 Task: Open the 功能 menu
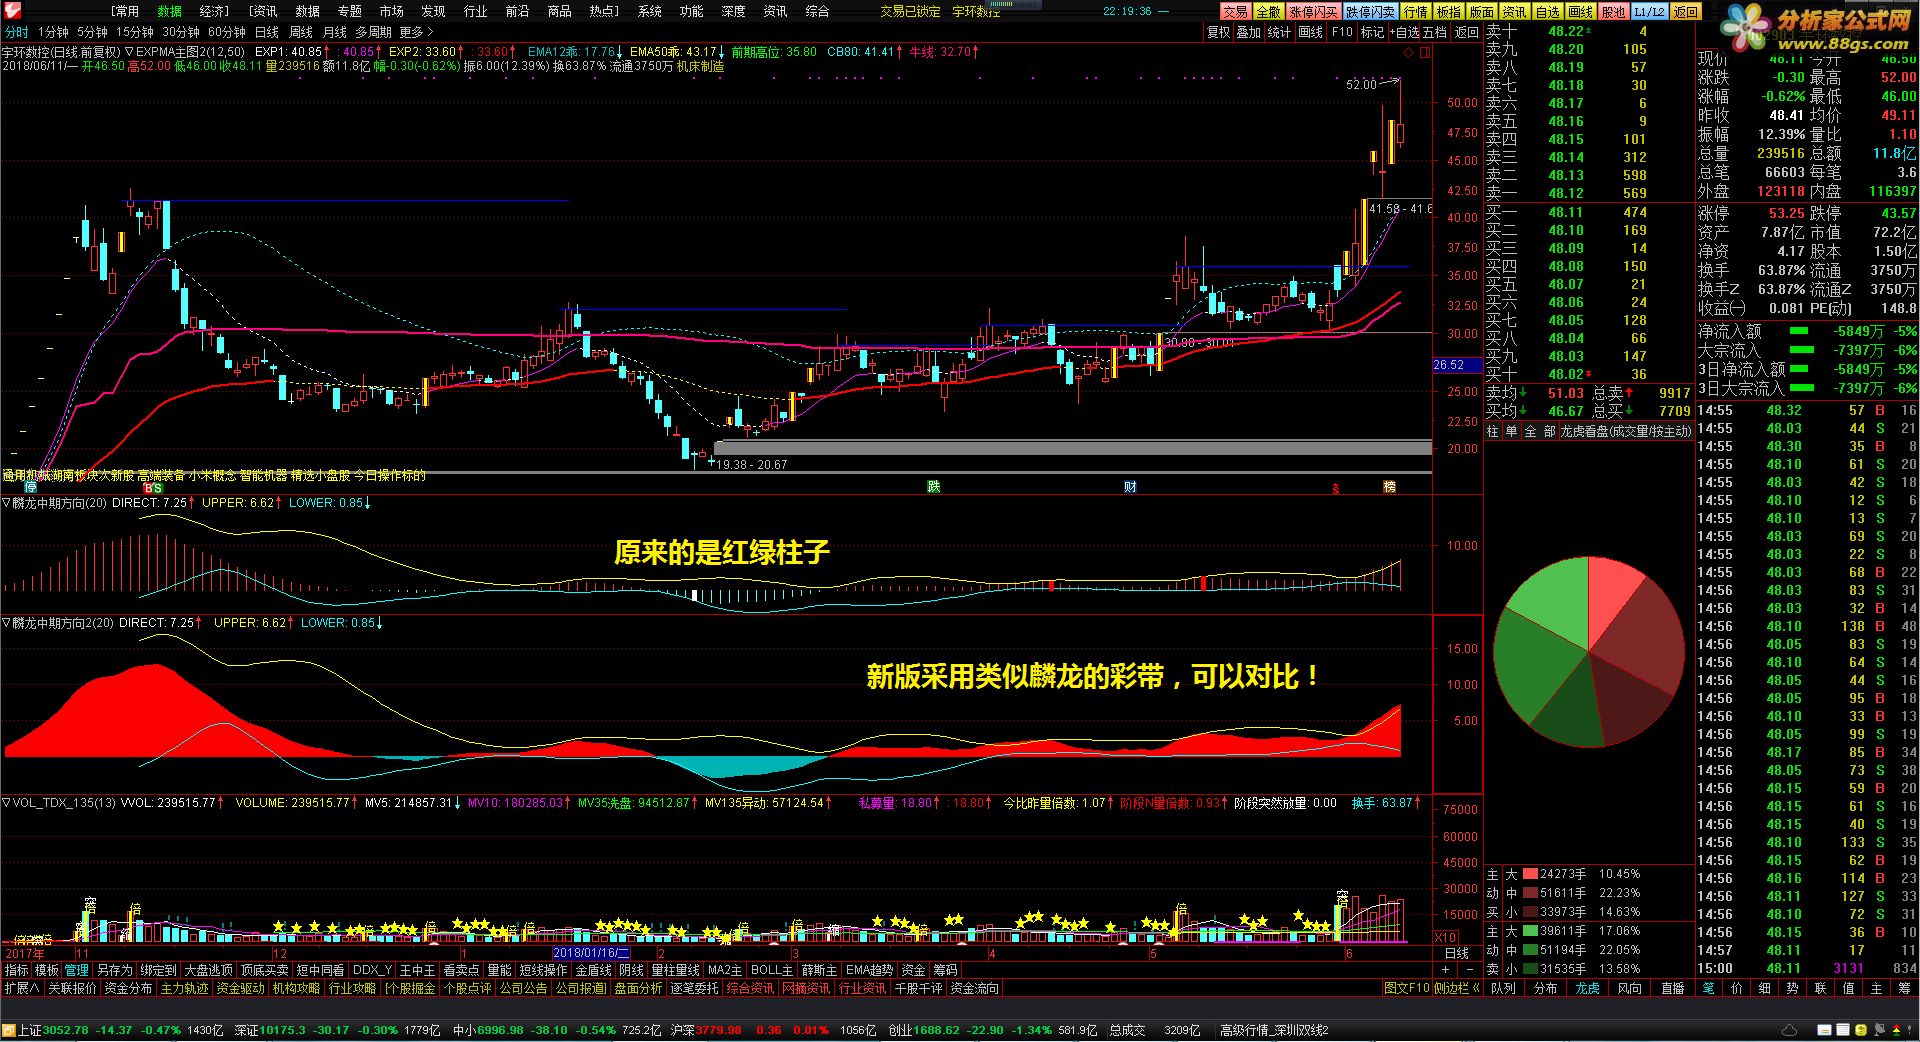(x=692, y=11)
